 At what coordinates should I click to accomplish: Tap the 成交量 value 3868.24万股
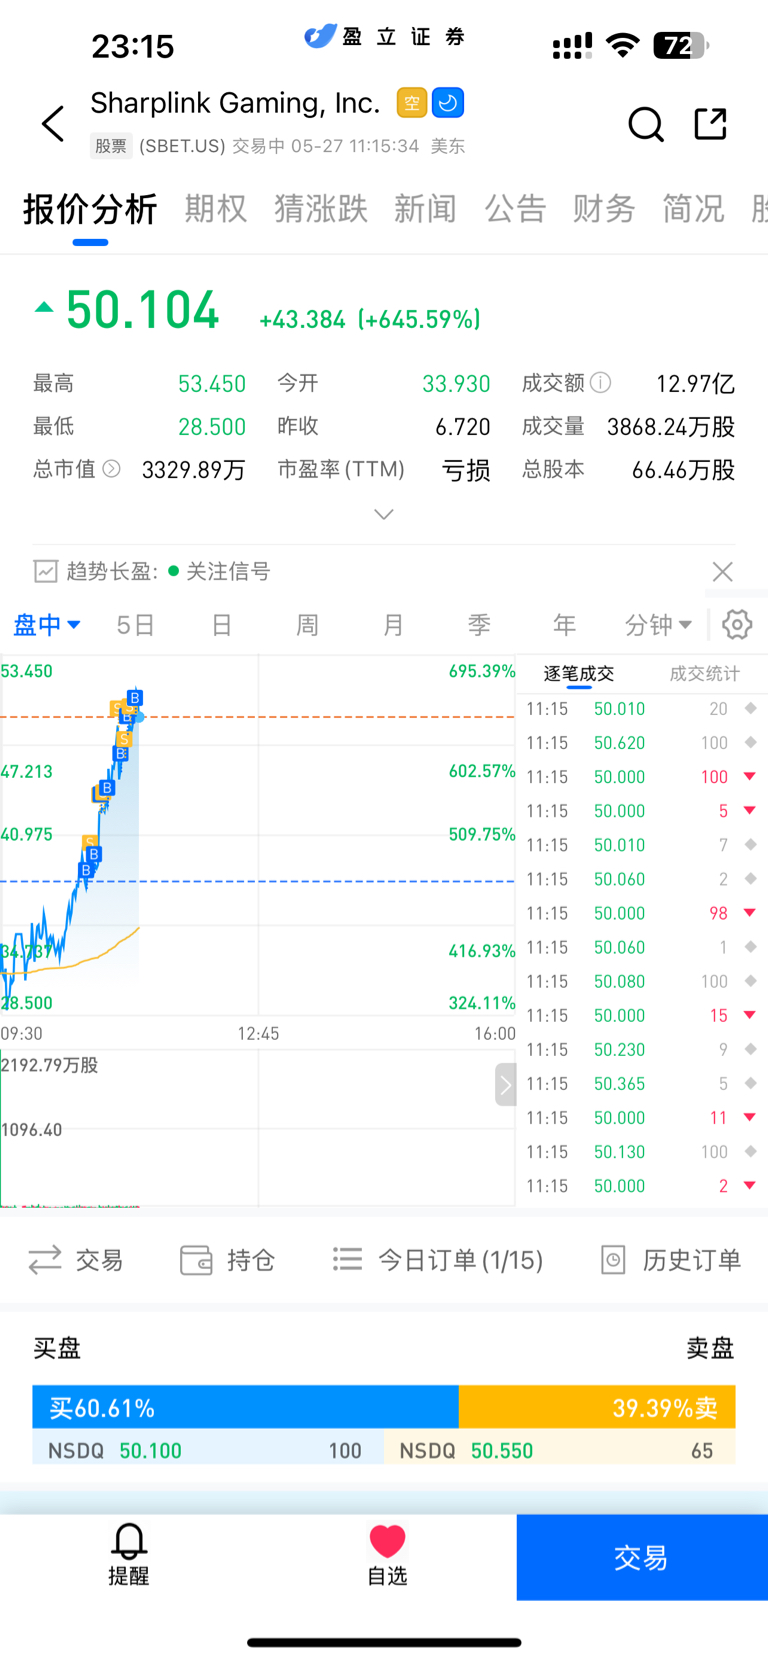[x=671, y=427]
